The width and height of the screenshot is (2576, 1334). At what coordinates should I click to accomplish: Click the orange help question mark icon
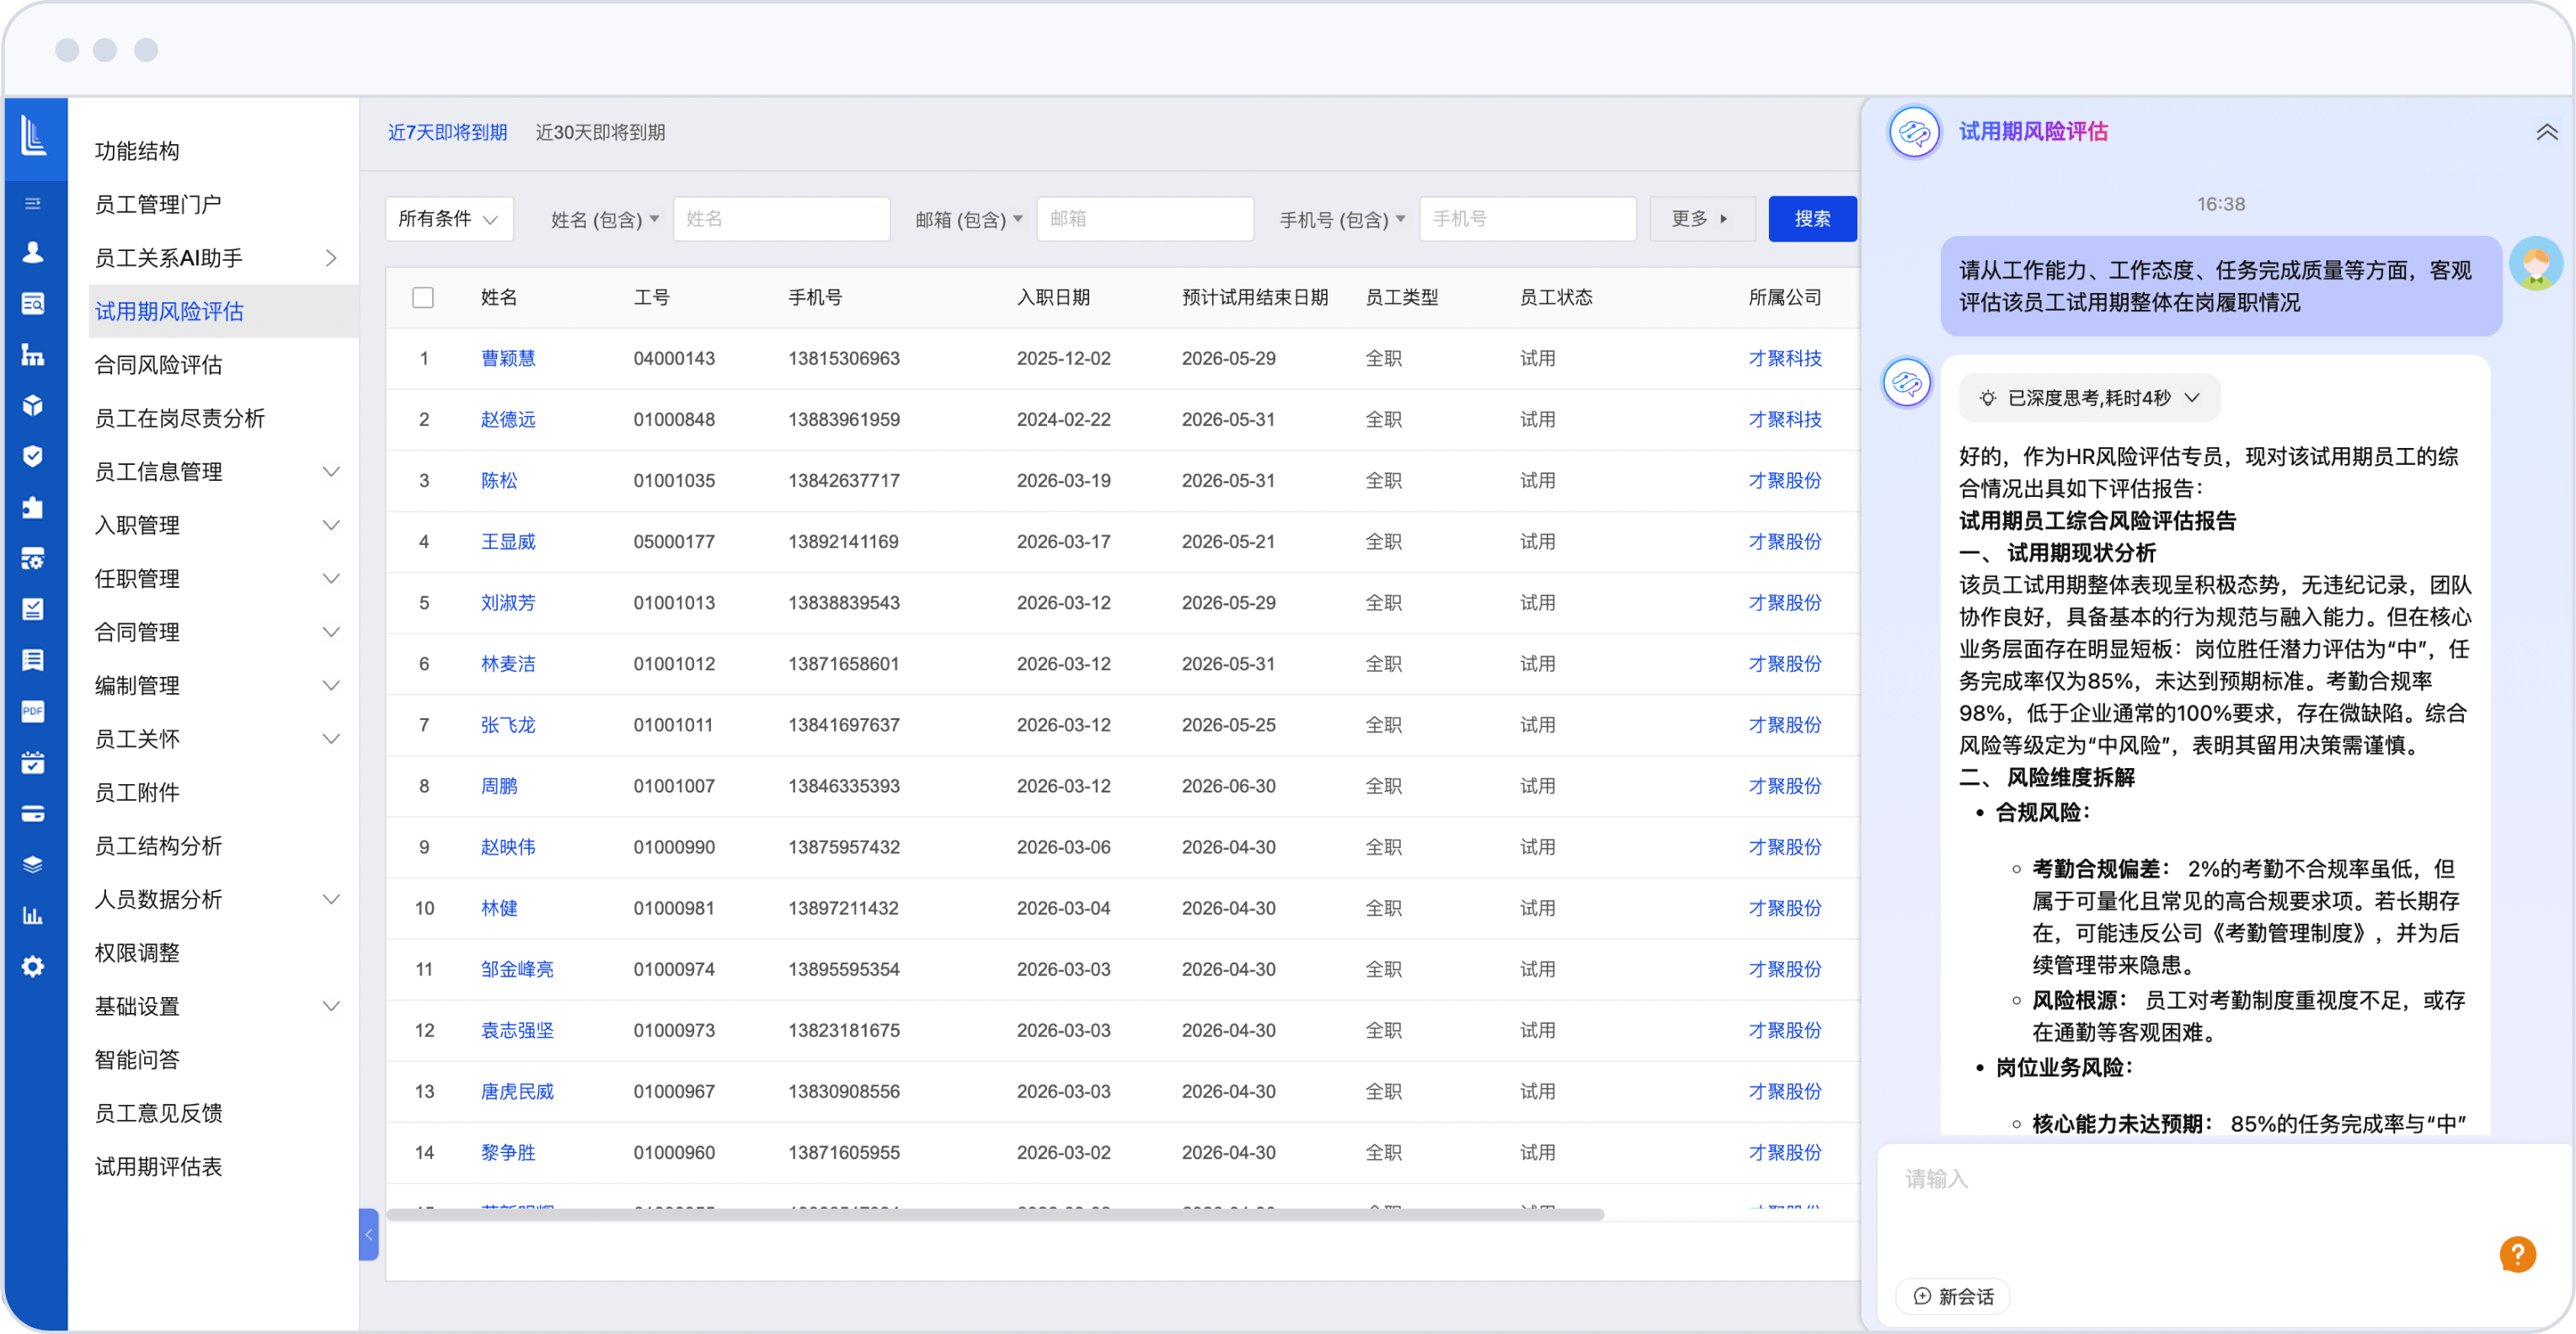click(2517, 1254)
